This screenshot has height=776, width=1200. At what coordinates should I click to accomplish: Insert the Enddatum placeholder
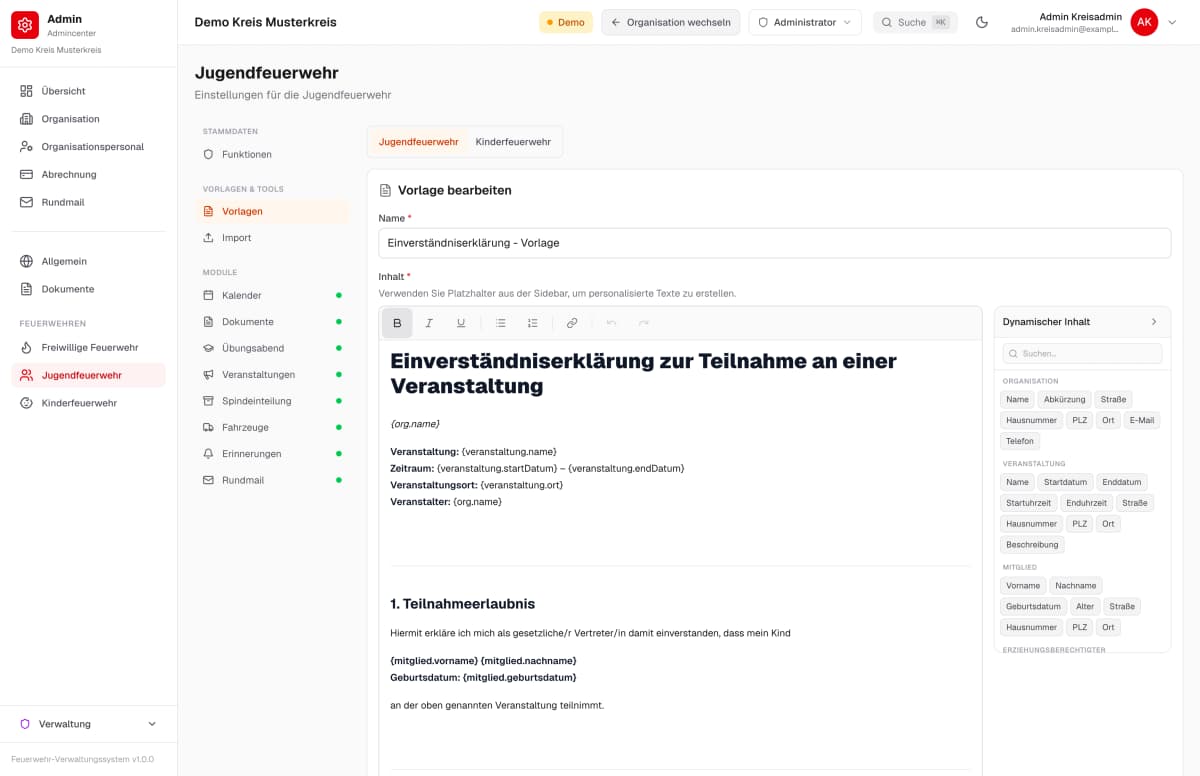point(1122,482)
